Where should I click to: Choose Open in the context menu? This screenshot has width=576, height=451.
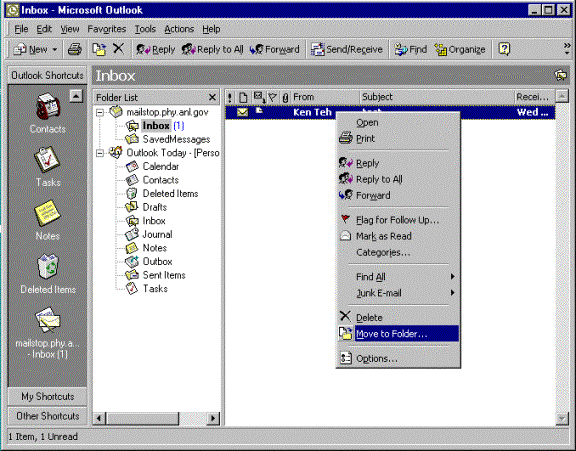point(398,122)
